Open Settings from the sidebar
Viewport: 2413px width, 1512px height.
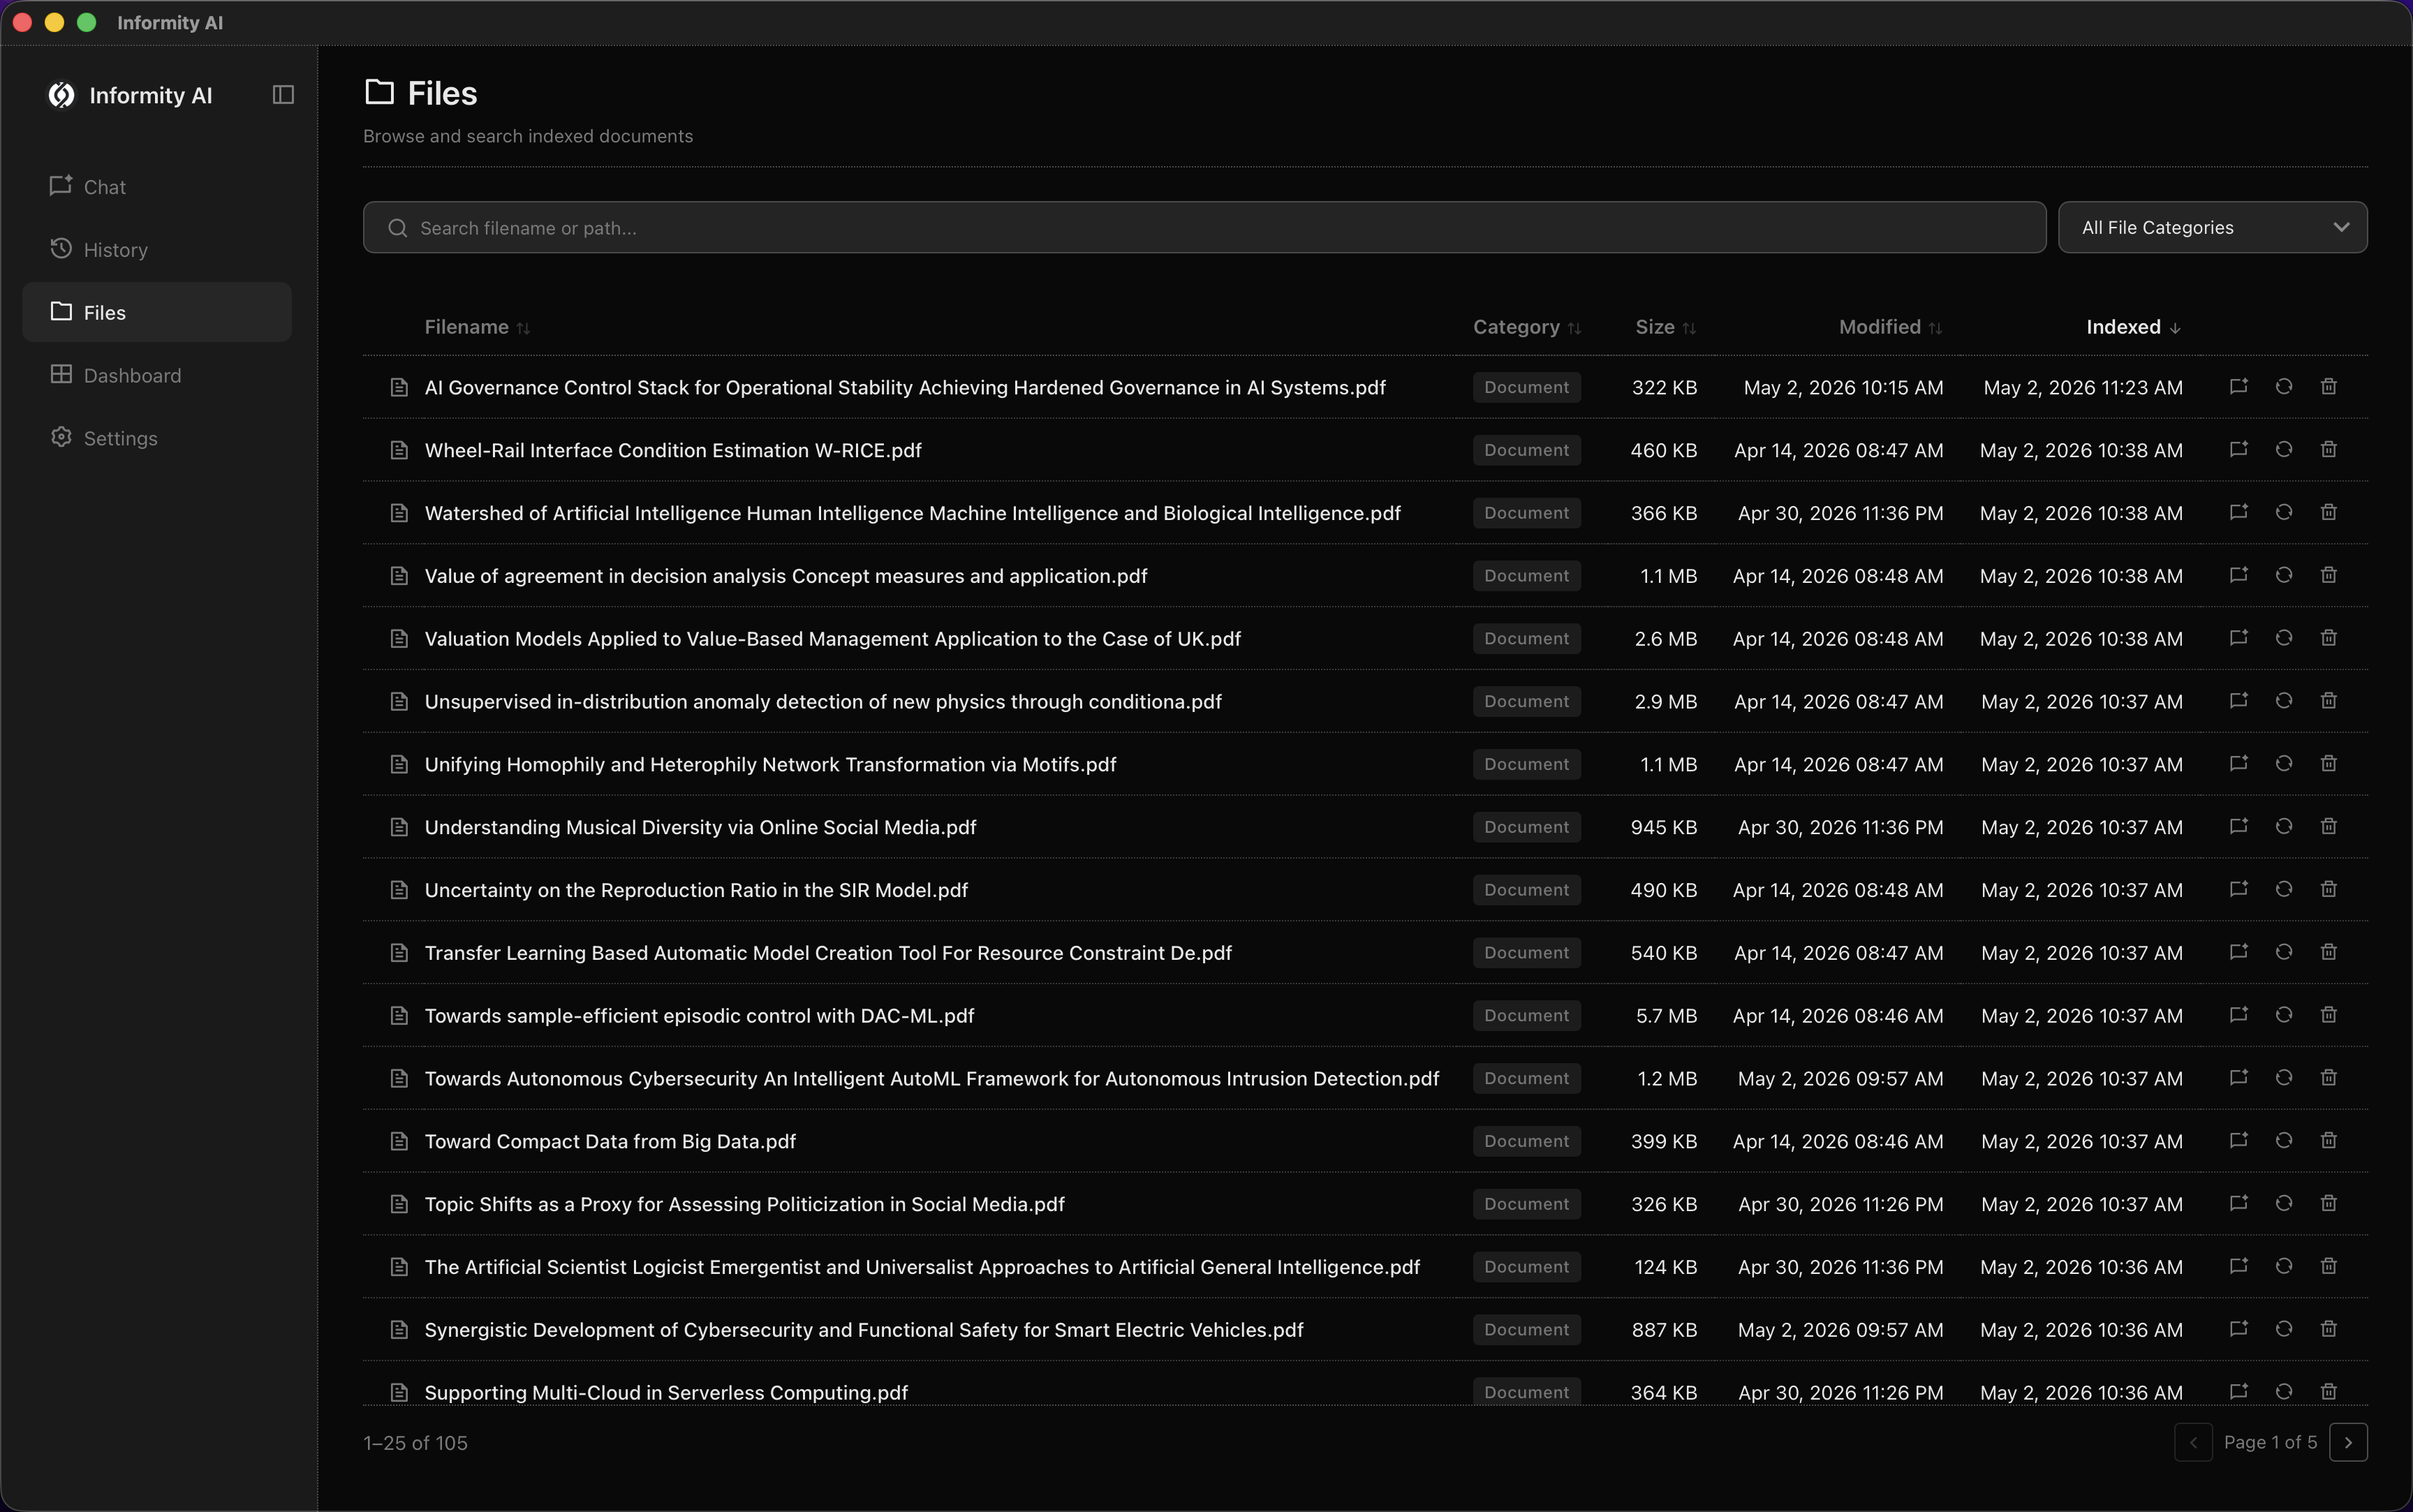[157, 438]
